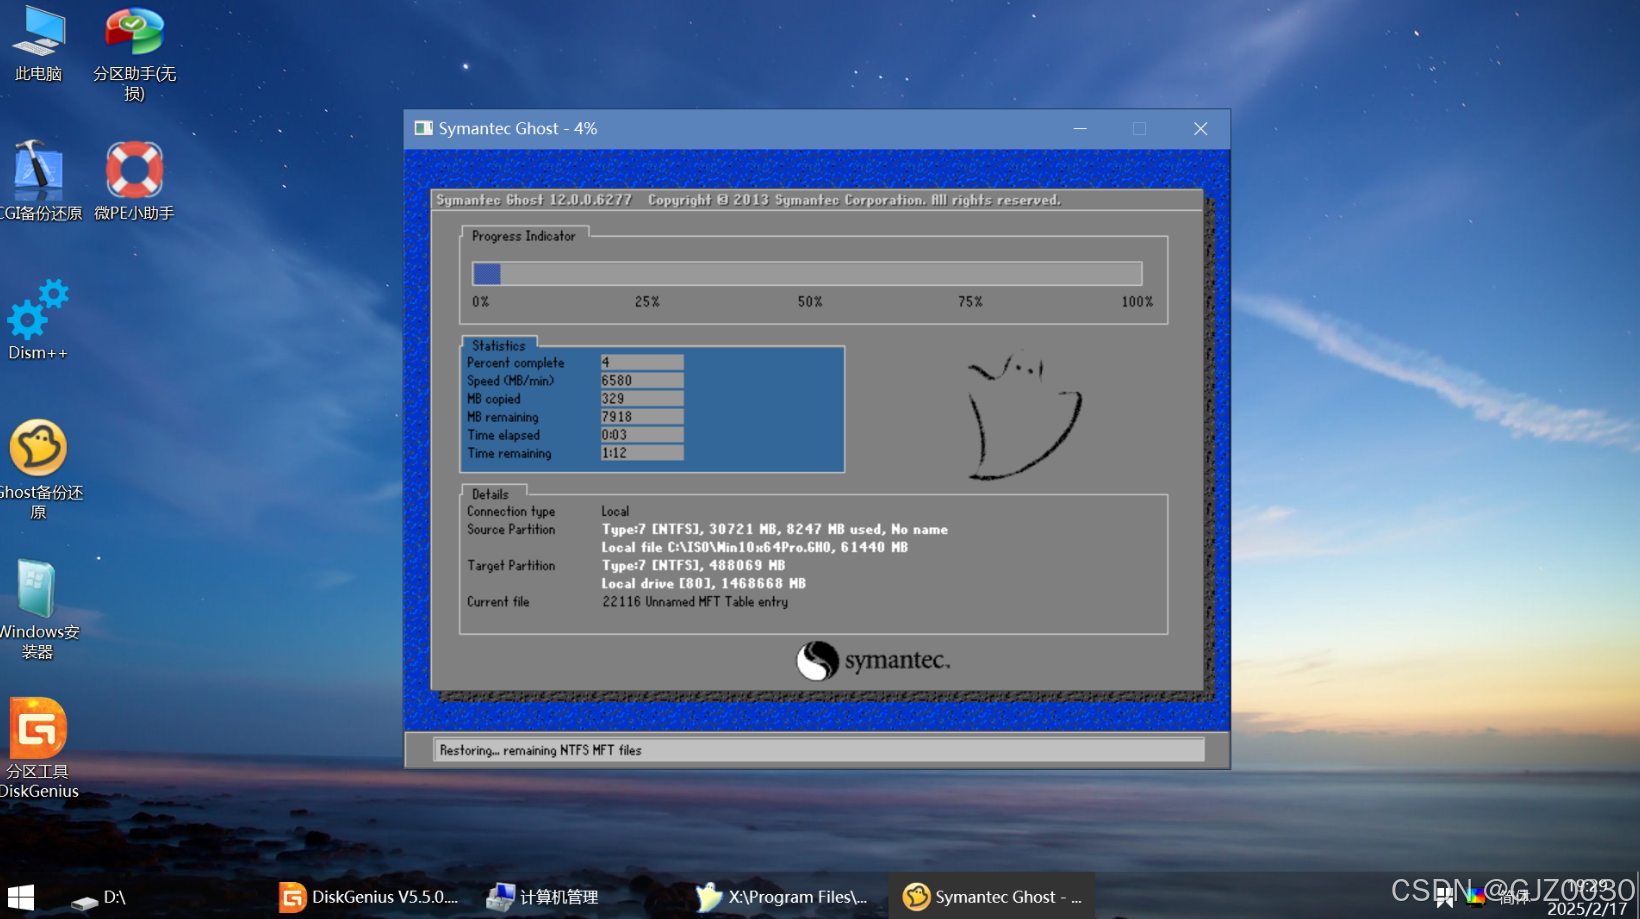Click the MB remaining value 7918
Viewport: 1640px width, 919px height.
[x=642, y=416]
